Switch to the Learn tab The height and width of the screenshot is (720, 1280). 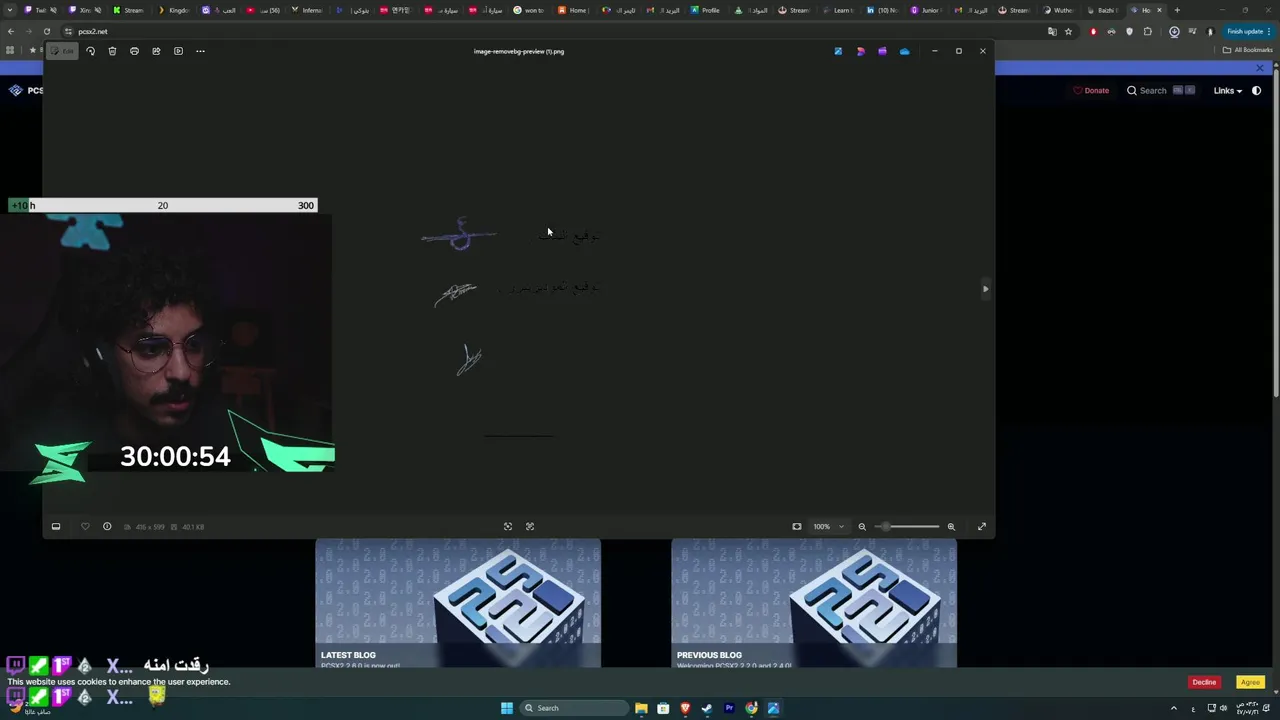click(x=841, y=10)
